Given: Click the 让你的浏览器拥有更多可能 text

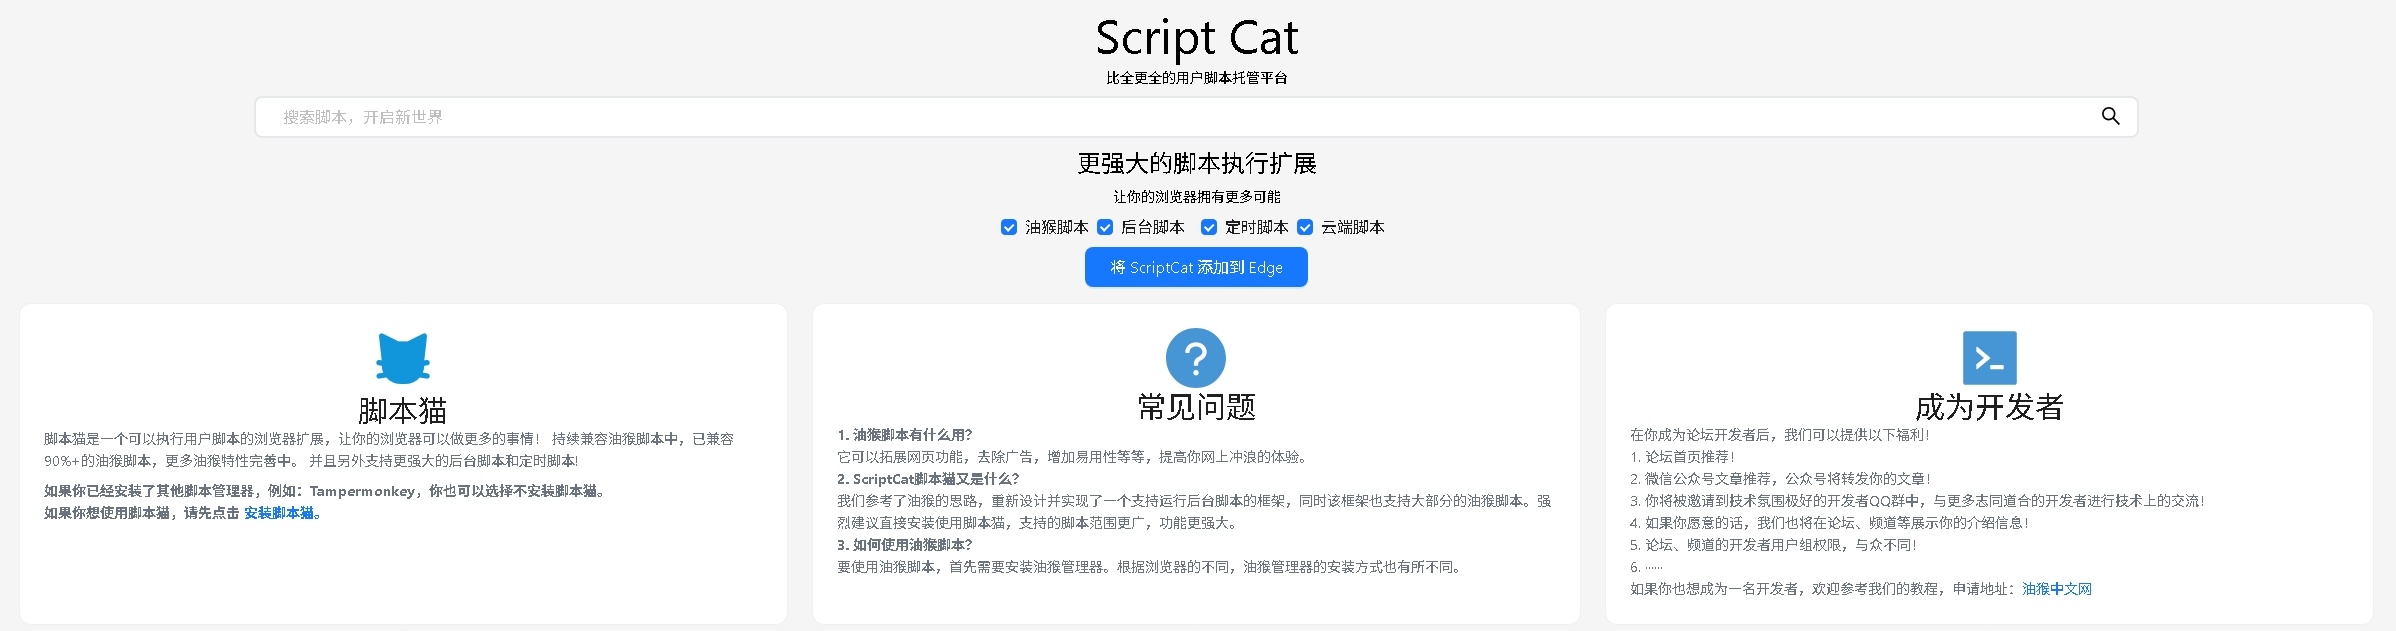Looking at the screenshot, I should point(1196,197).
